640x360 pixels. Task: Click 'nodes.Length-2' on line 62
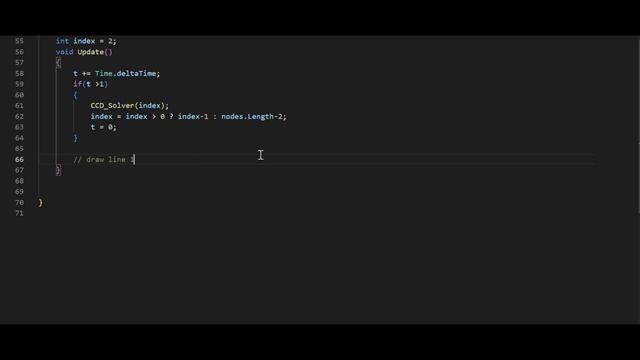(x=252, y=116)
